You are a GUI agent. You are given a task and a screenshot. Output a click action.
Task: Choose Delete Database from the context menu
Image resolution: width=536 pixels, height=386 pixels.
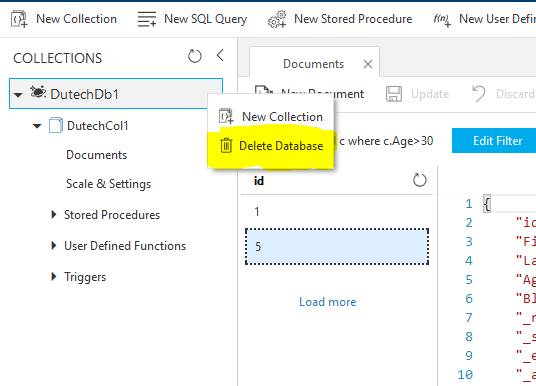click(x=271, y=146)
